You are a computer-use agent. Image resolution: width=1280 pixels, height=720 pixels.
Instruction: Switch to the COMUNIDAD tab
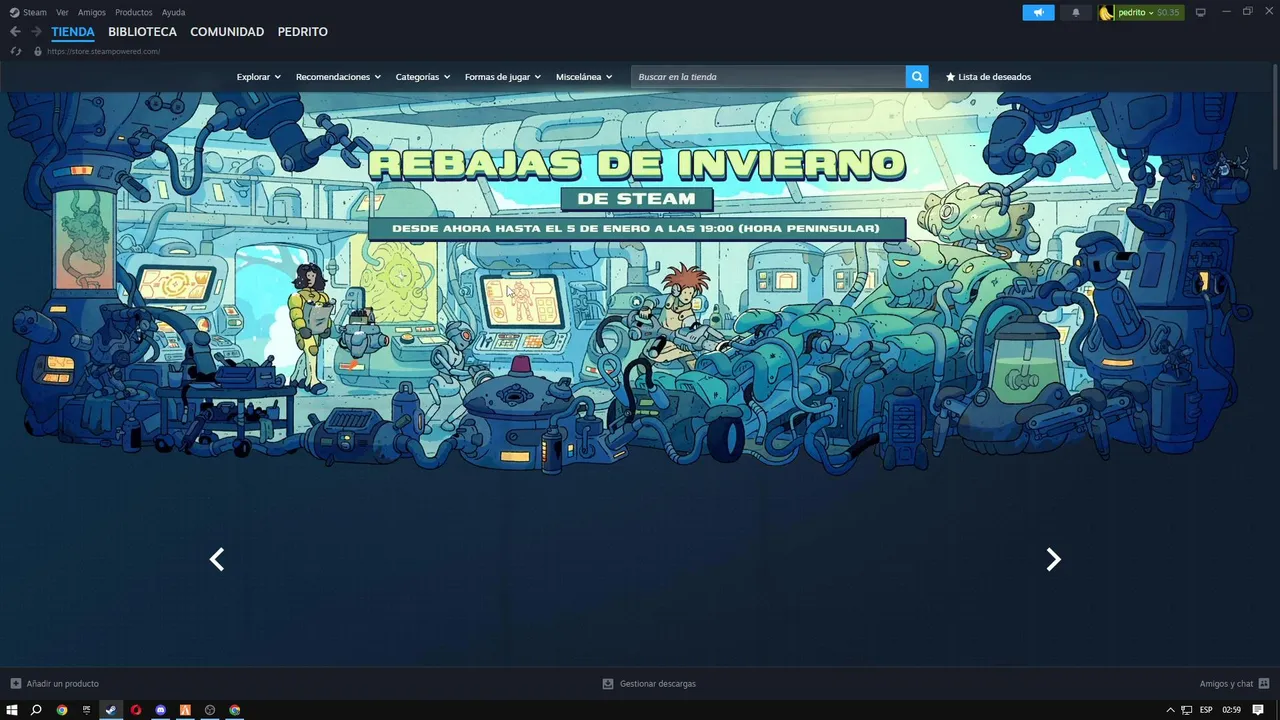[227, 32]
